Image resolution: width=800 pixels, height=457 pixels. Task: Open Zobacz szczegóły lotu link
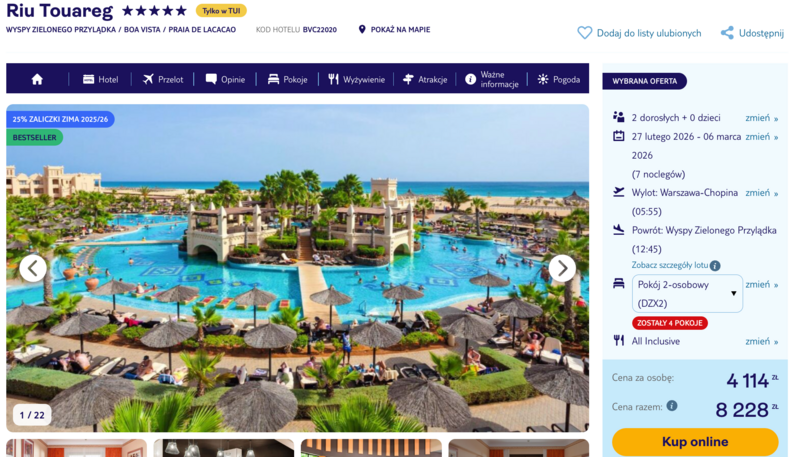coord(669,265)
